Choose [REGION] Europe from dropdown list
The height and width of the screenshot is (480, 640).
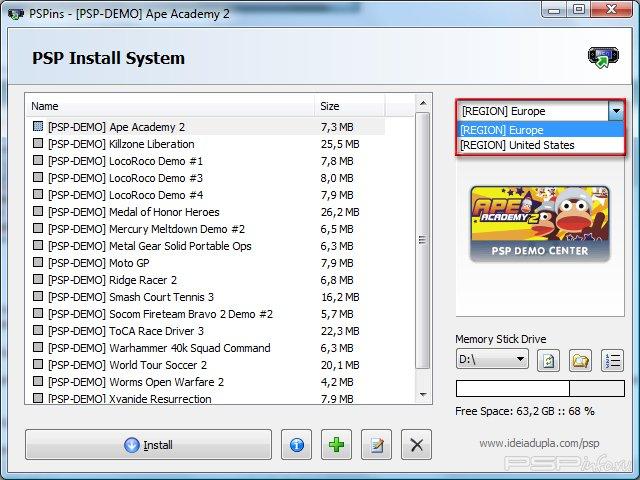click(x=502, y=130)
